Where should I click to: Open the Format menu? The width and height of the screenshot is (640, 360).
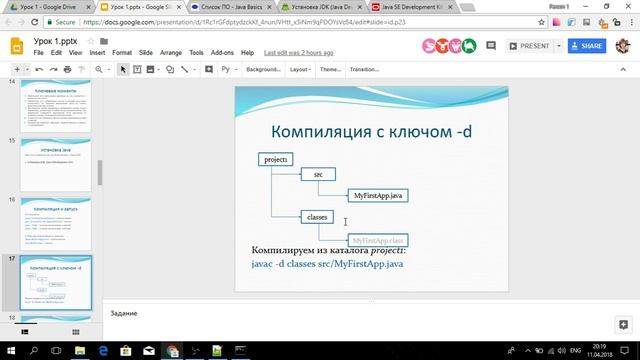tap(122, 53)
